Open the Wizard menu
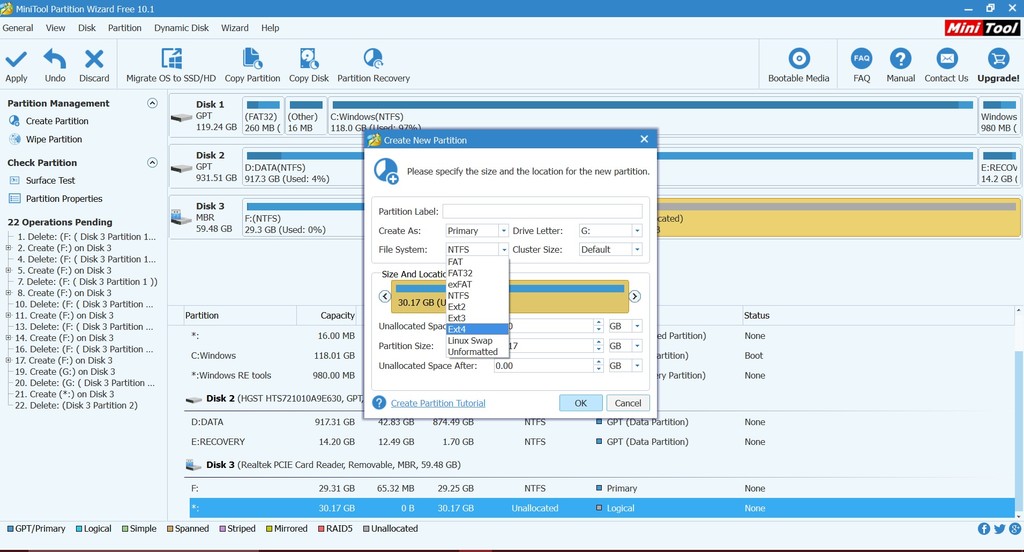 point(235,28)
